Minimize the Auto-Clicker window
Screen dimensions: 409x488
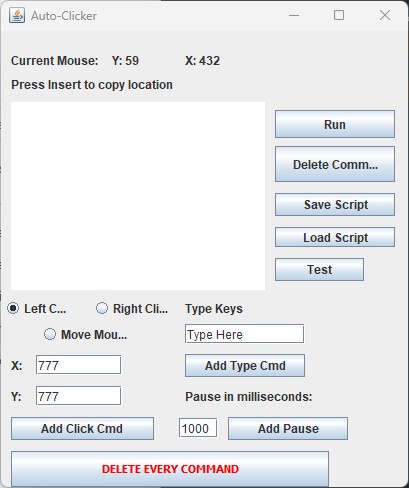click(x=294, y=15)
